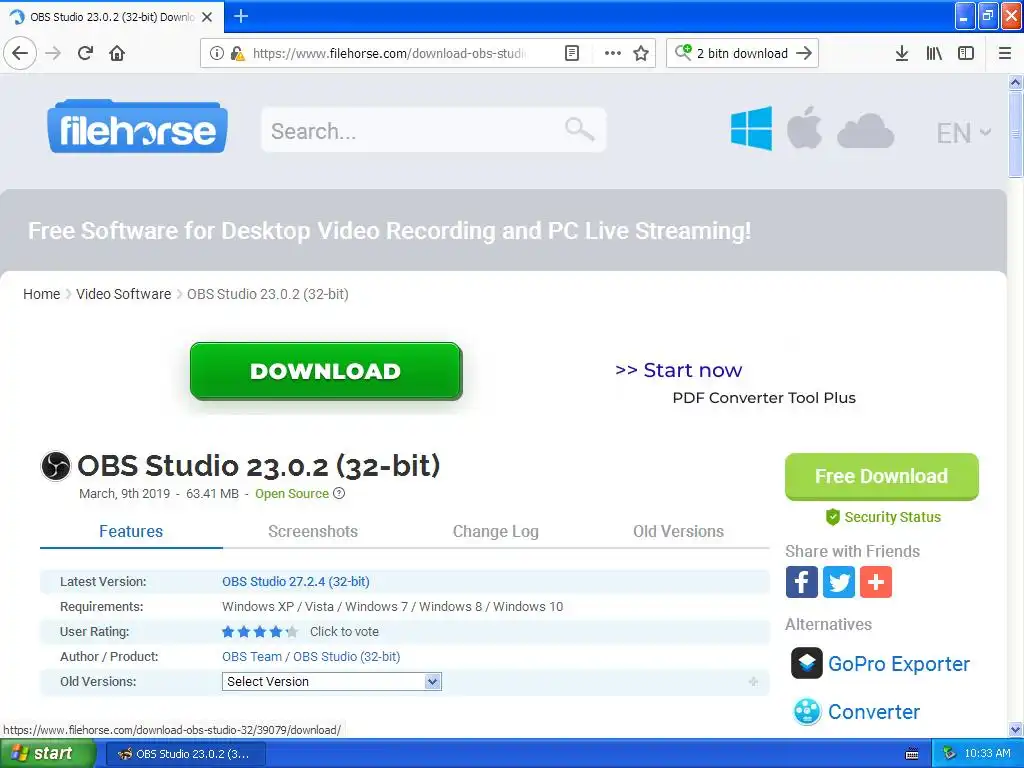
Task: Open GoPro Exporter alternative link
Action: coord(899,664)
